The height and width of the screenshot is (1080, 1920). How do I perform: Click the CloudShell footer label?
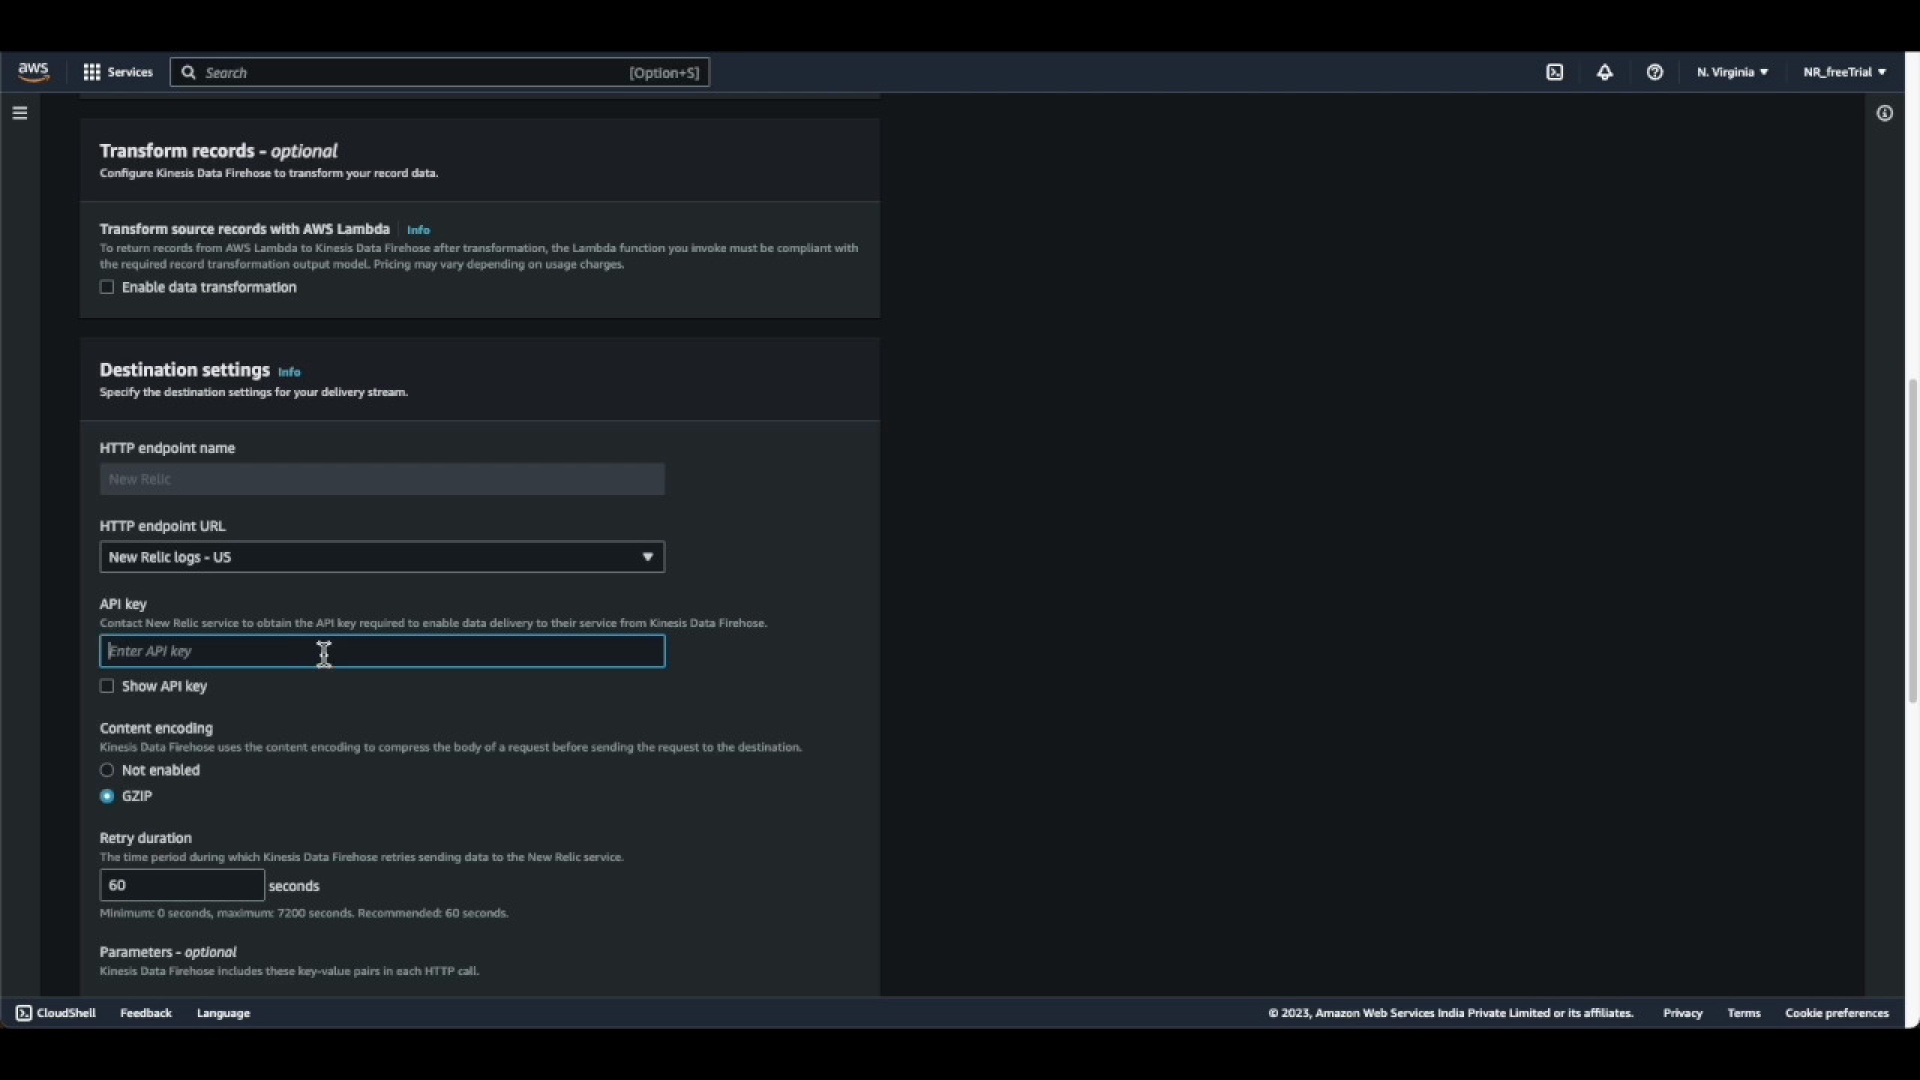pyautogui.click(x=66, y=1013)
